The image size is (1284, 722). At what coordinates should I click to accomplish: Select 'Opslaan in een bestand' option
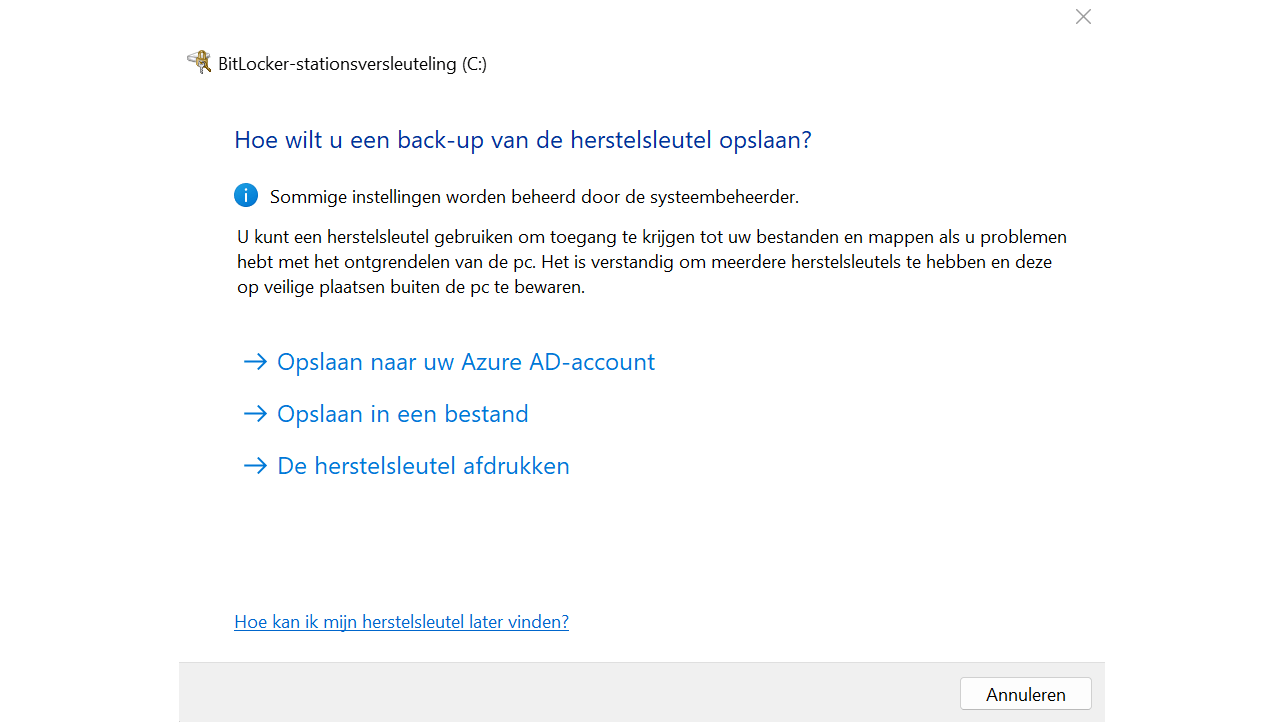click(403, 414)
